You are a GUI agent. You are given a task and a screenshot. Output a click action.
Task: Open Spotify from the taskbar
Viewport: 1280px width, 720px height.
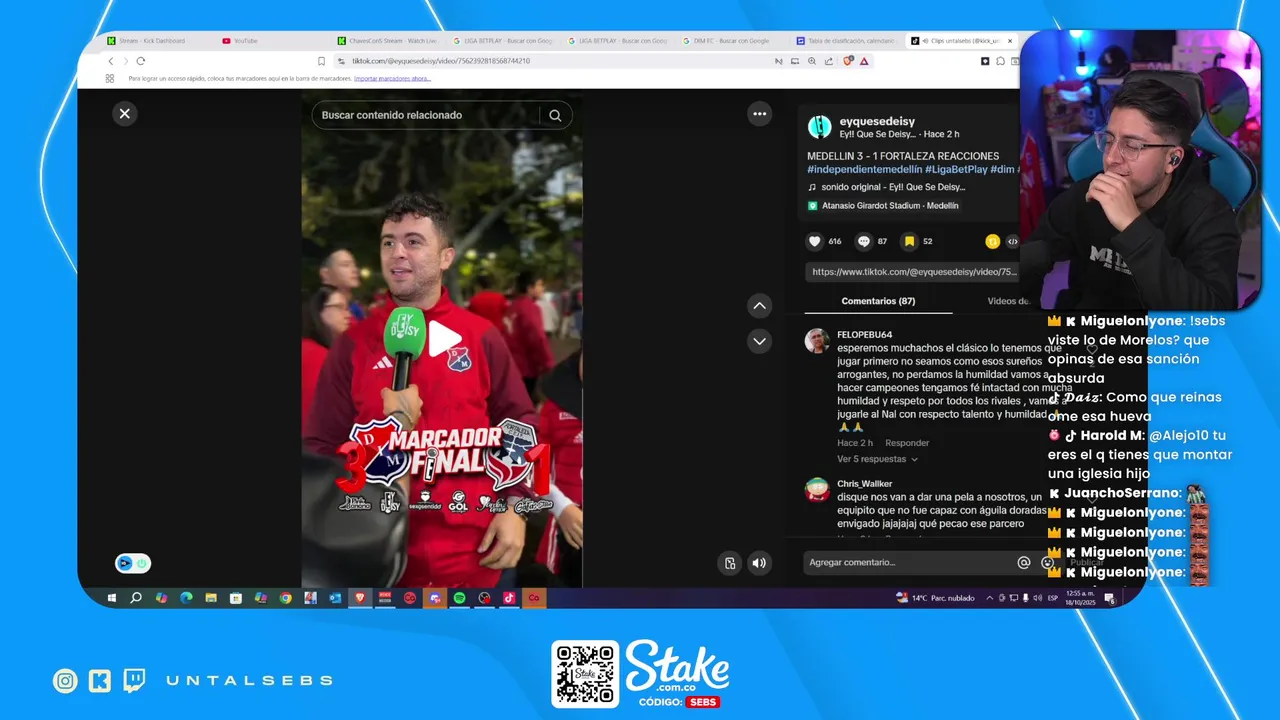[459, 598]
